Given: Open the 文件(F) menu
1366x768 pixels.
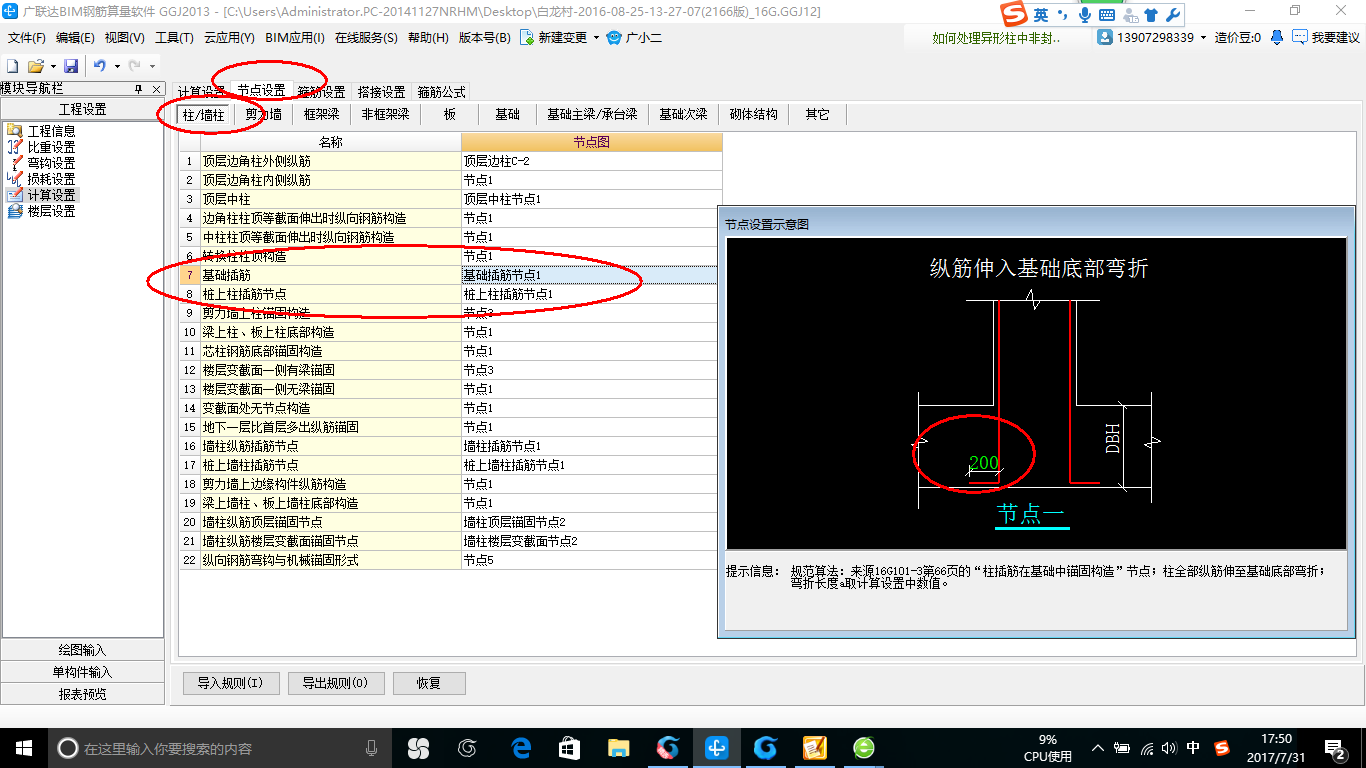Looking at the screenshot, I should tap(27, 38).
